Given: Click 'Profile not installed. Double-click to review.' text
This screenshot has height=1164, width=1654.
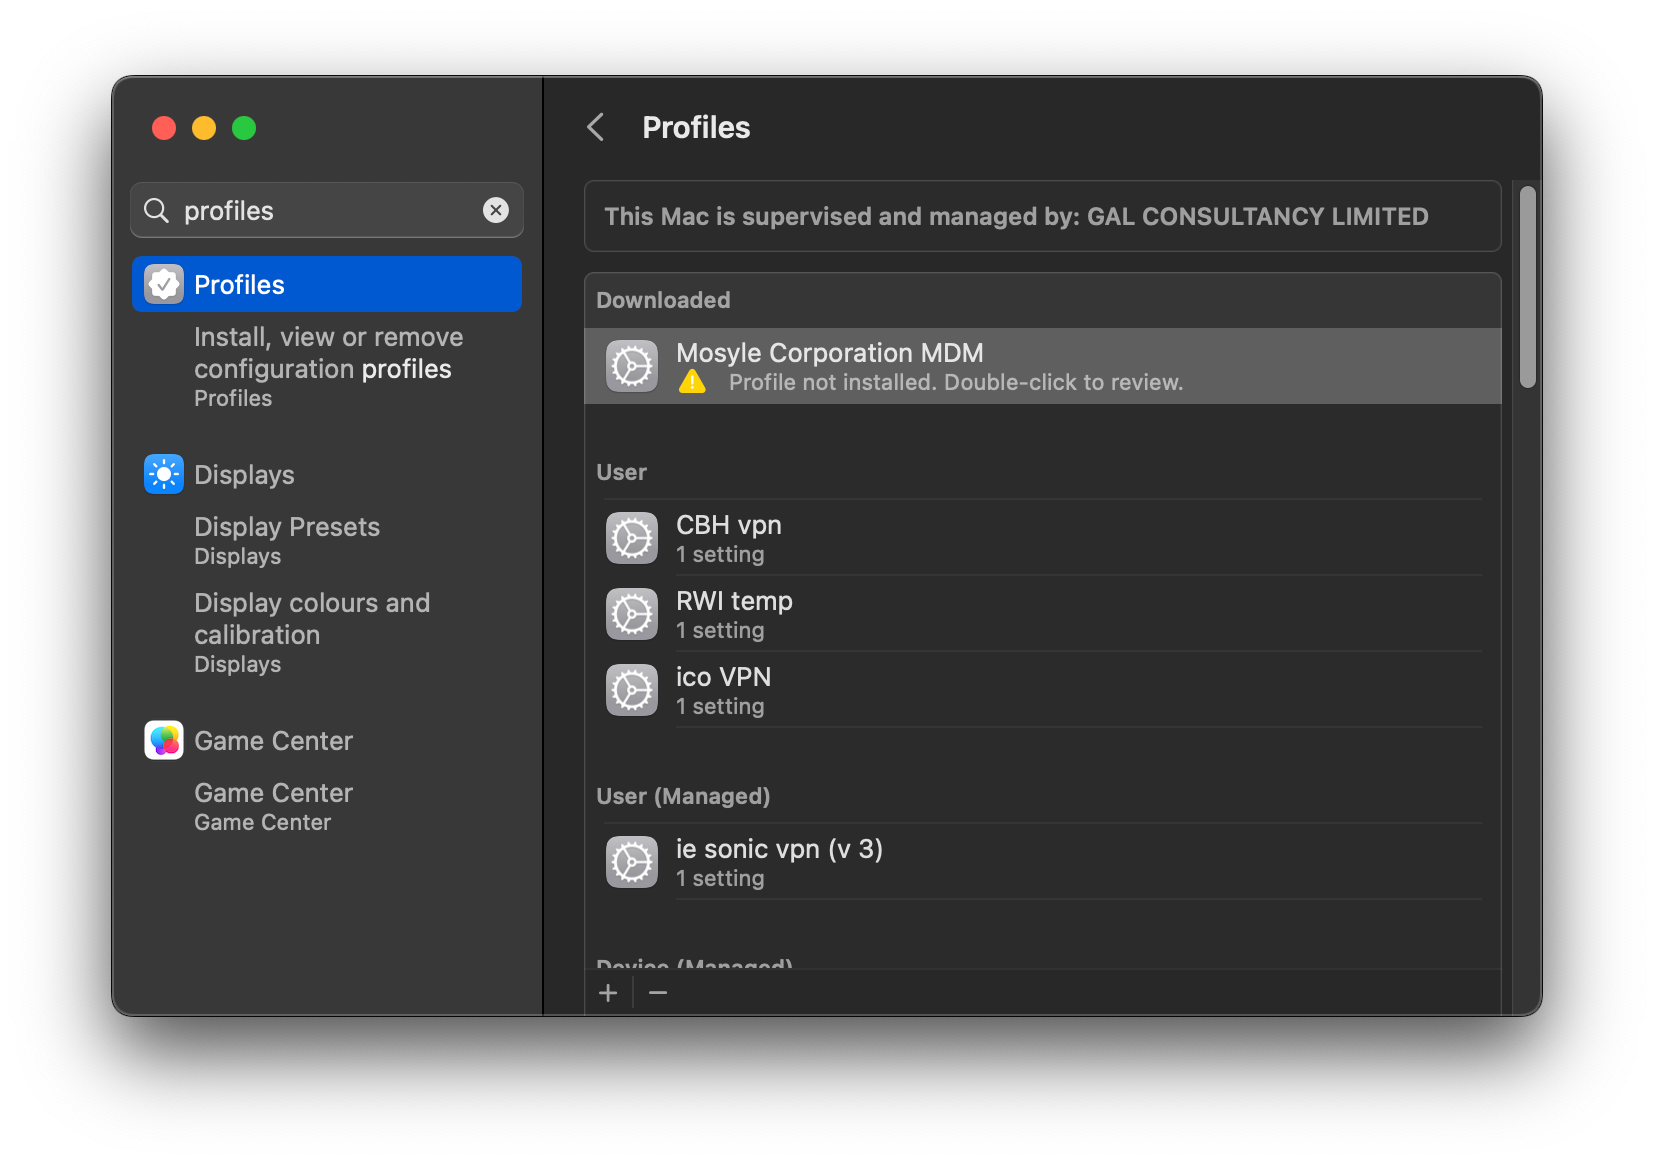Looking at the screenshot, I should point(956,382).
